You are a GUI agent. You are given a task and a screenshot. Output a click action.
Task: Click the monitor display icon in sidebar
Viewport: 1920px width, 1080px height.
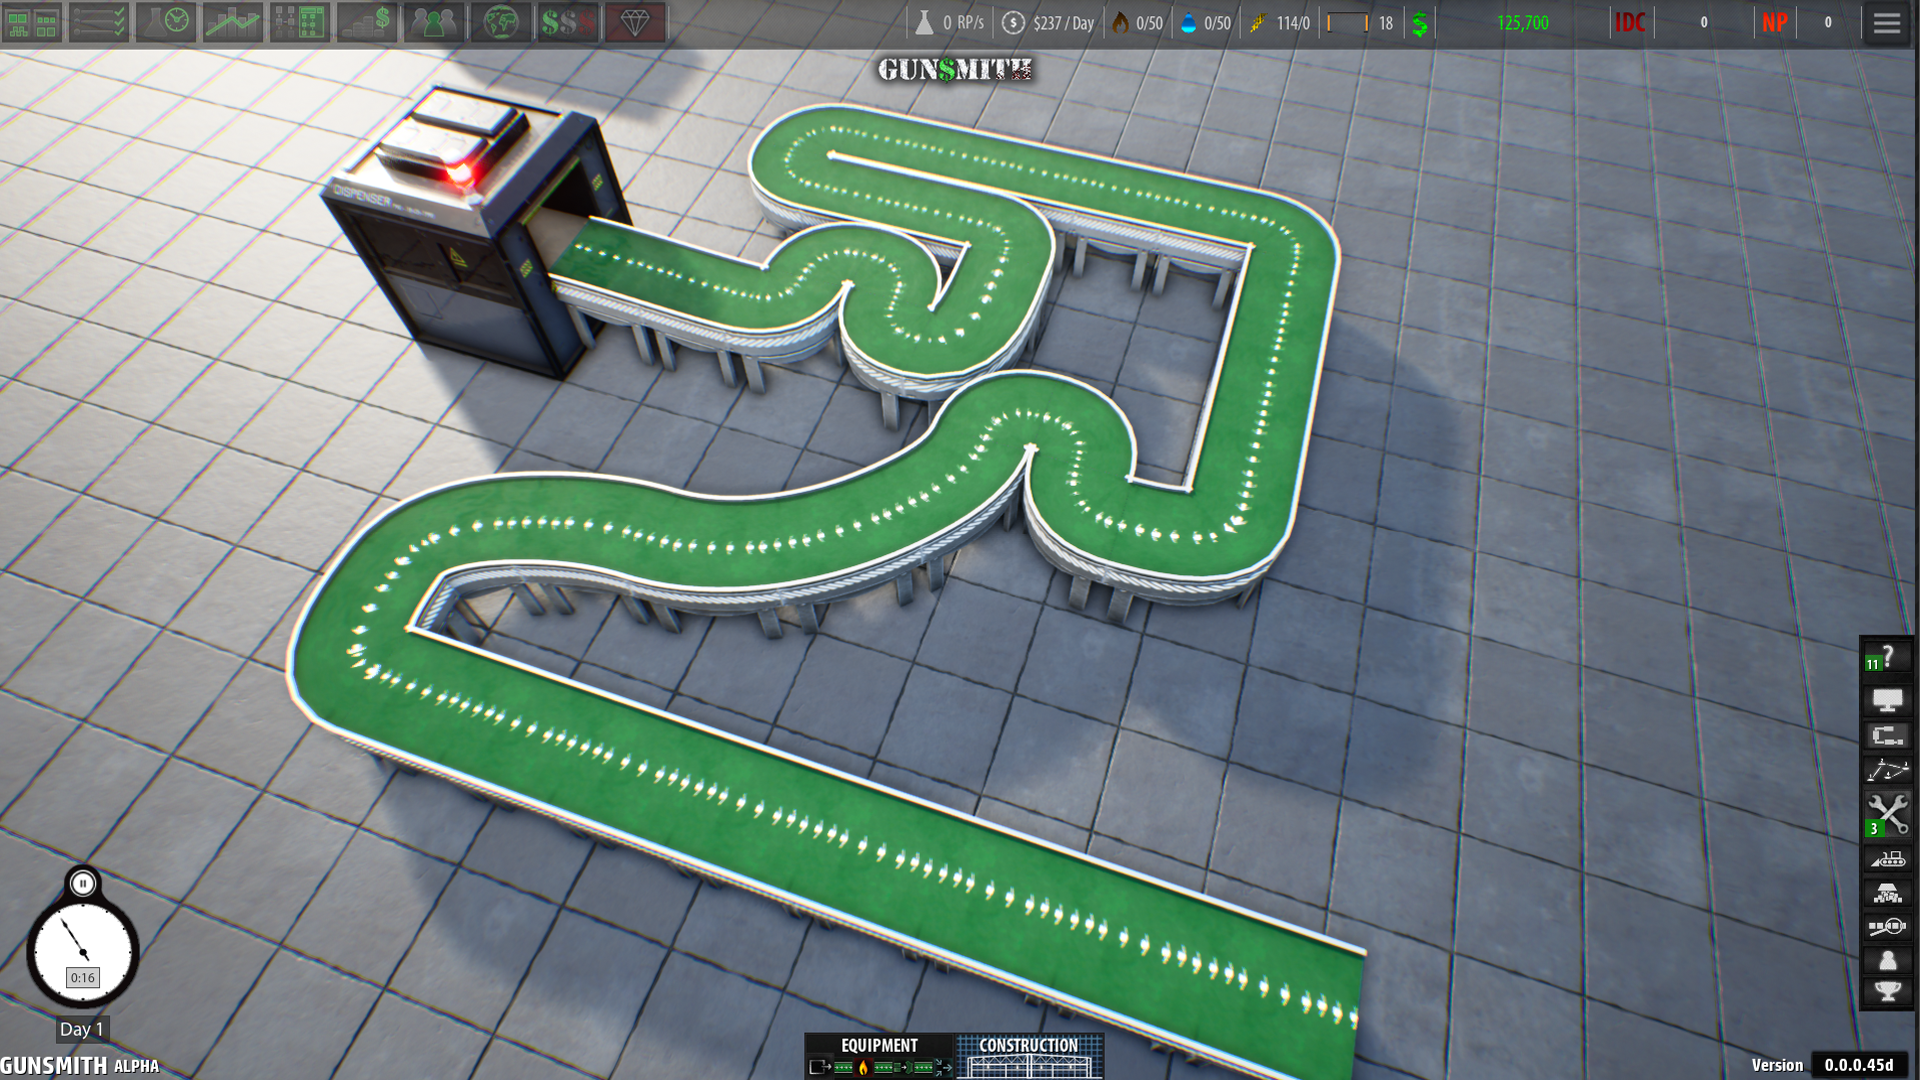1886,700
